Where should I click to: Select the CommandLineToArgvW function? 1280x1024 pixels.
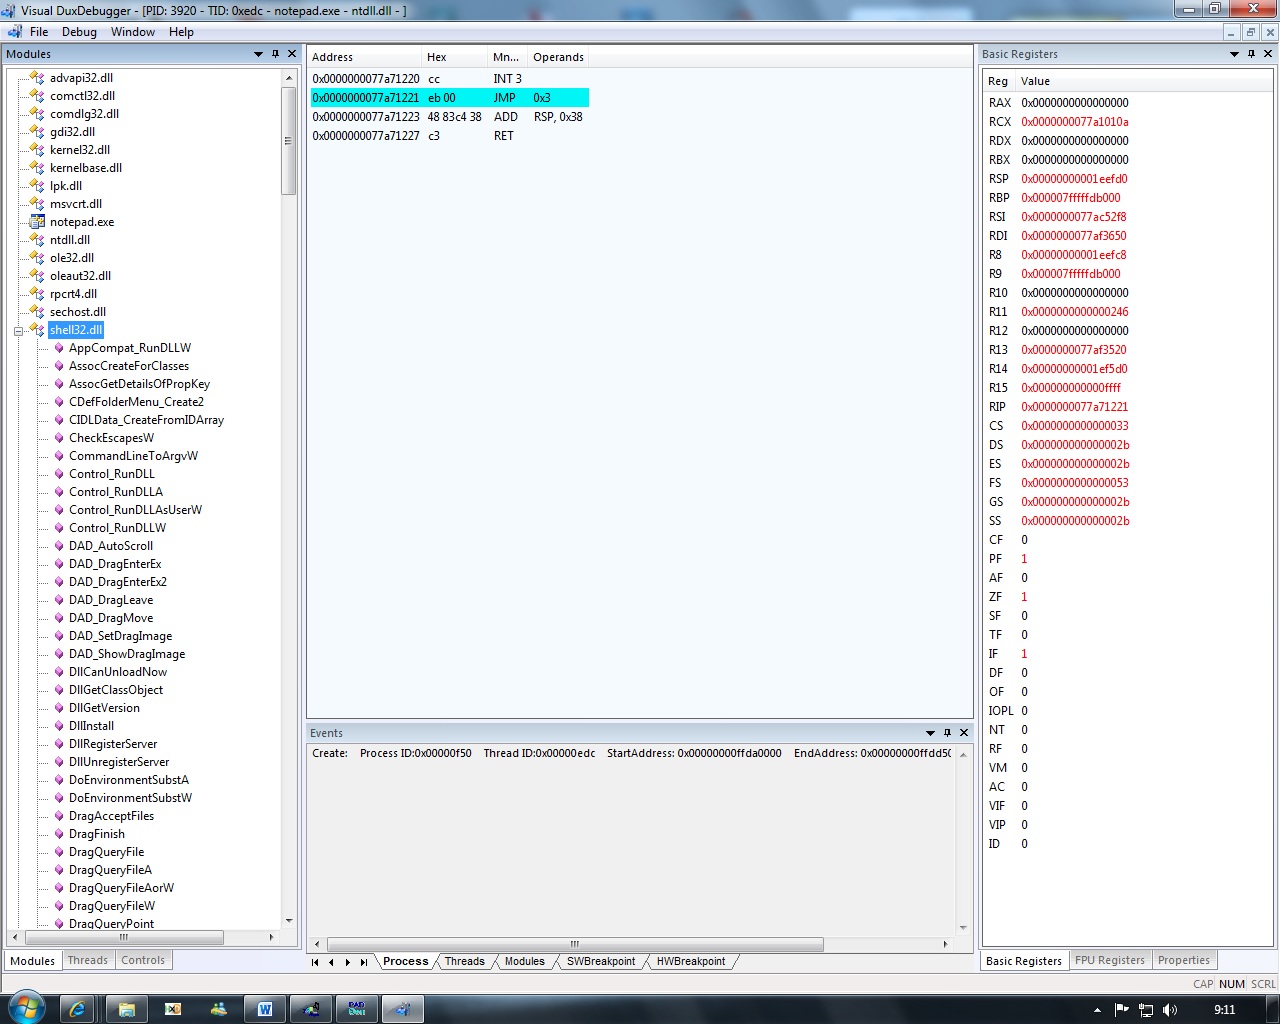(x=133, y=456)
